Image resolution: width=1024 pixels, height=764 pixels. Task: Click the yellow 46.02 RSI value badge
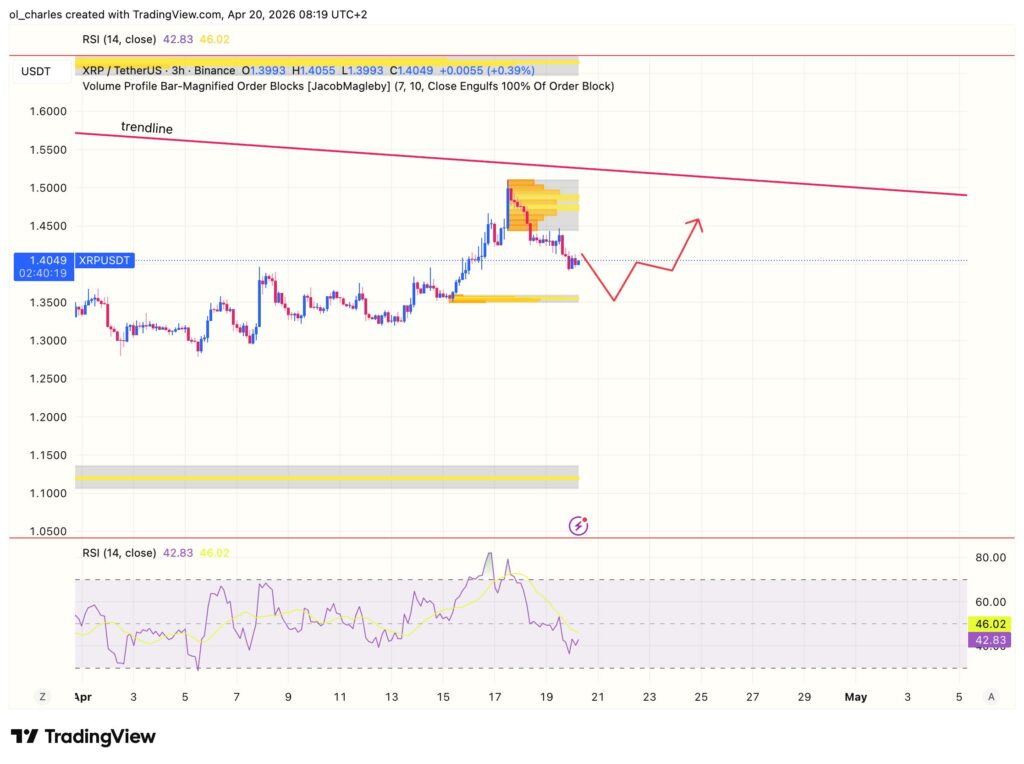pos(988,622)
